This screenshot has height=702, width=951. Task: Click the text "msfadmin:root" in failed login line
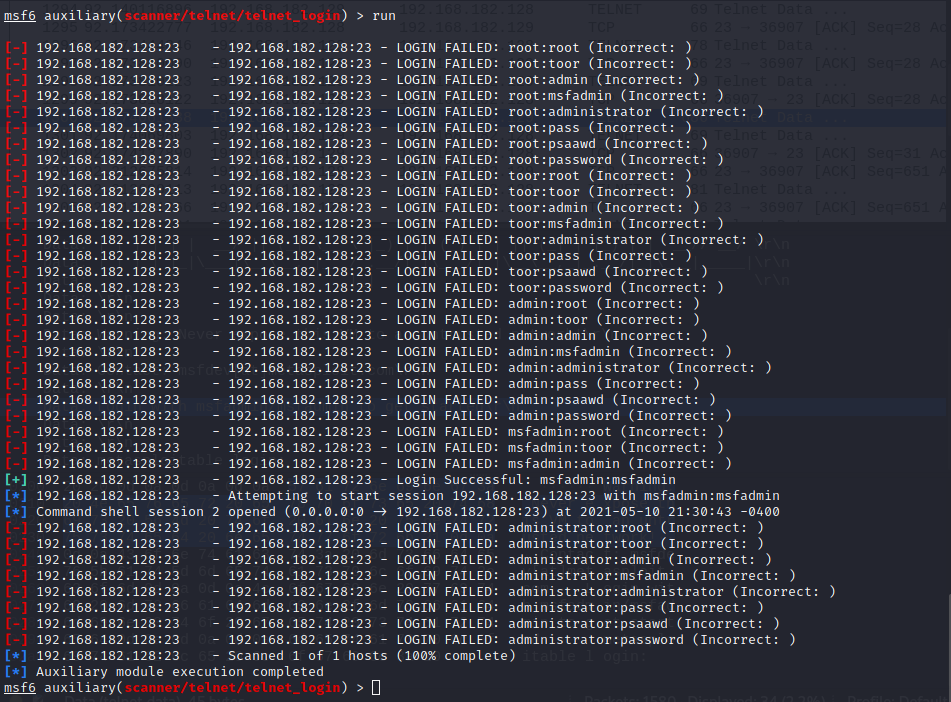click(560, 431)
